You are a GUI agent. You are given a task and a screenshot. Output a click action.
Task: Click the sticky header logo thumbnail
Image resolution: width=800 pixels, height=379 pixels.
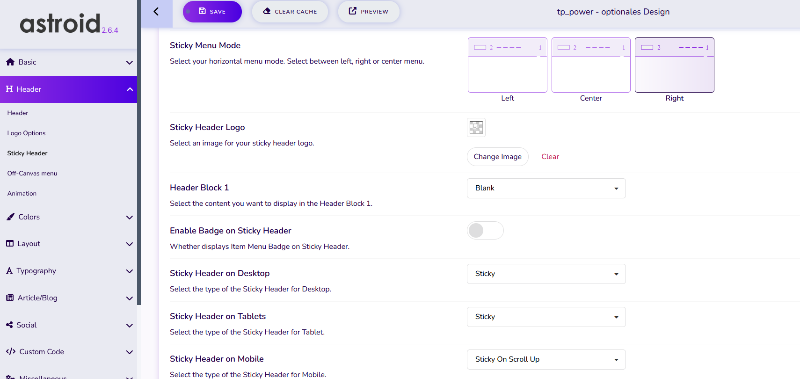[477, 128]
